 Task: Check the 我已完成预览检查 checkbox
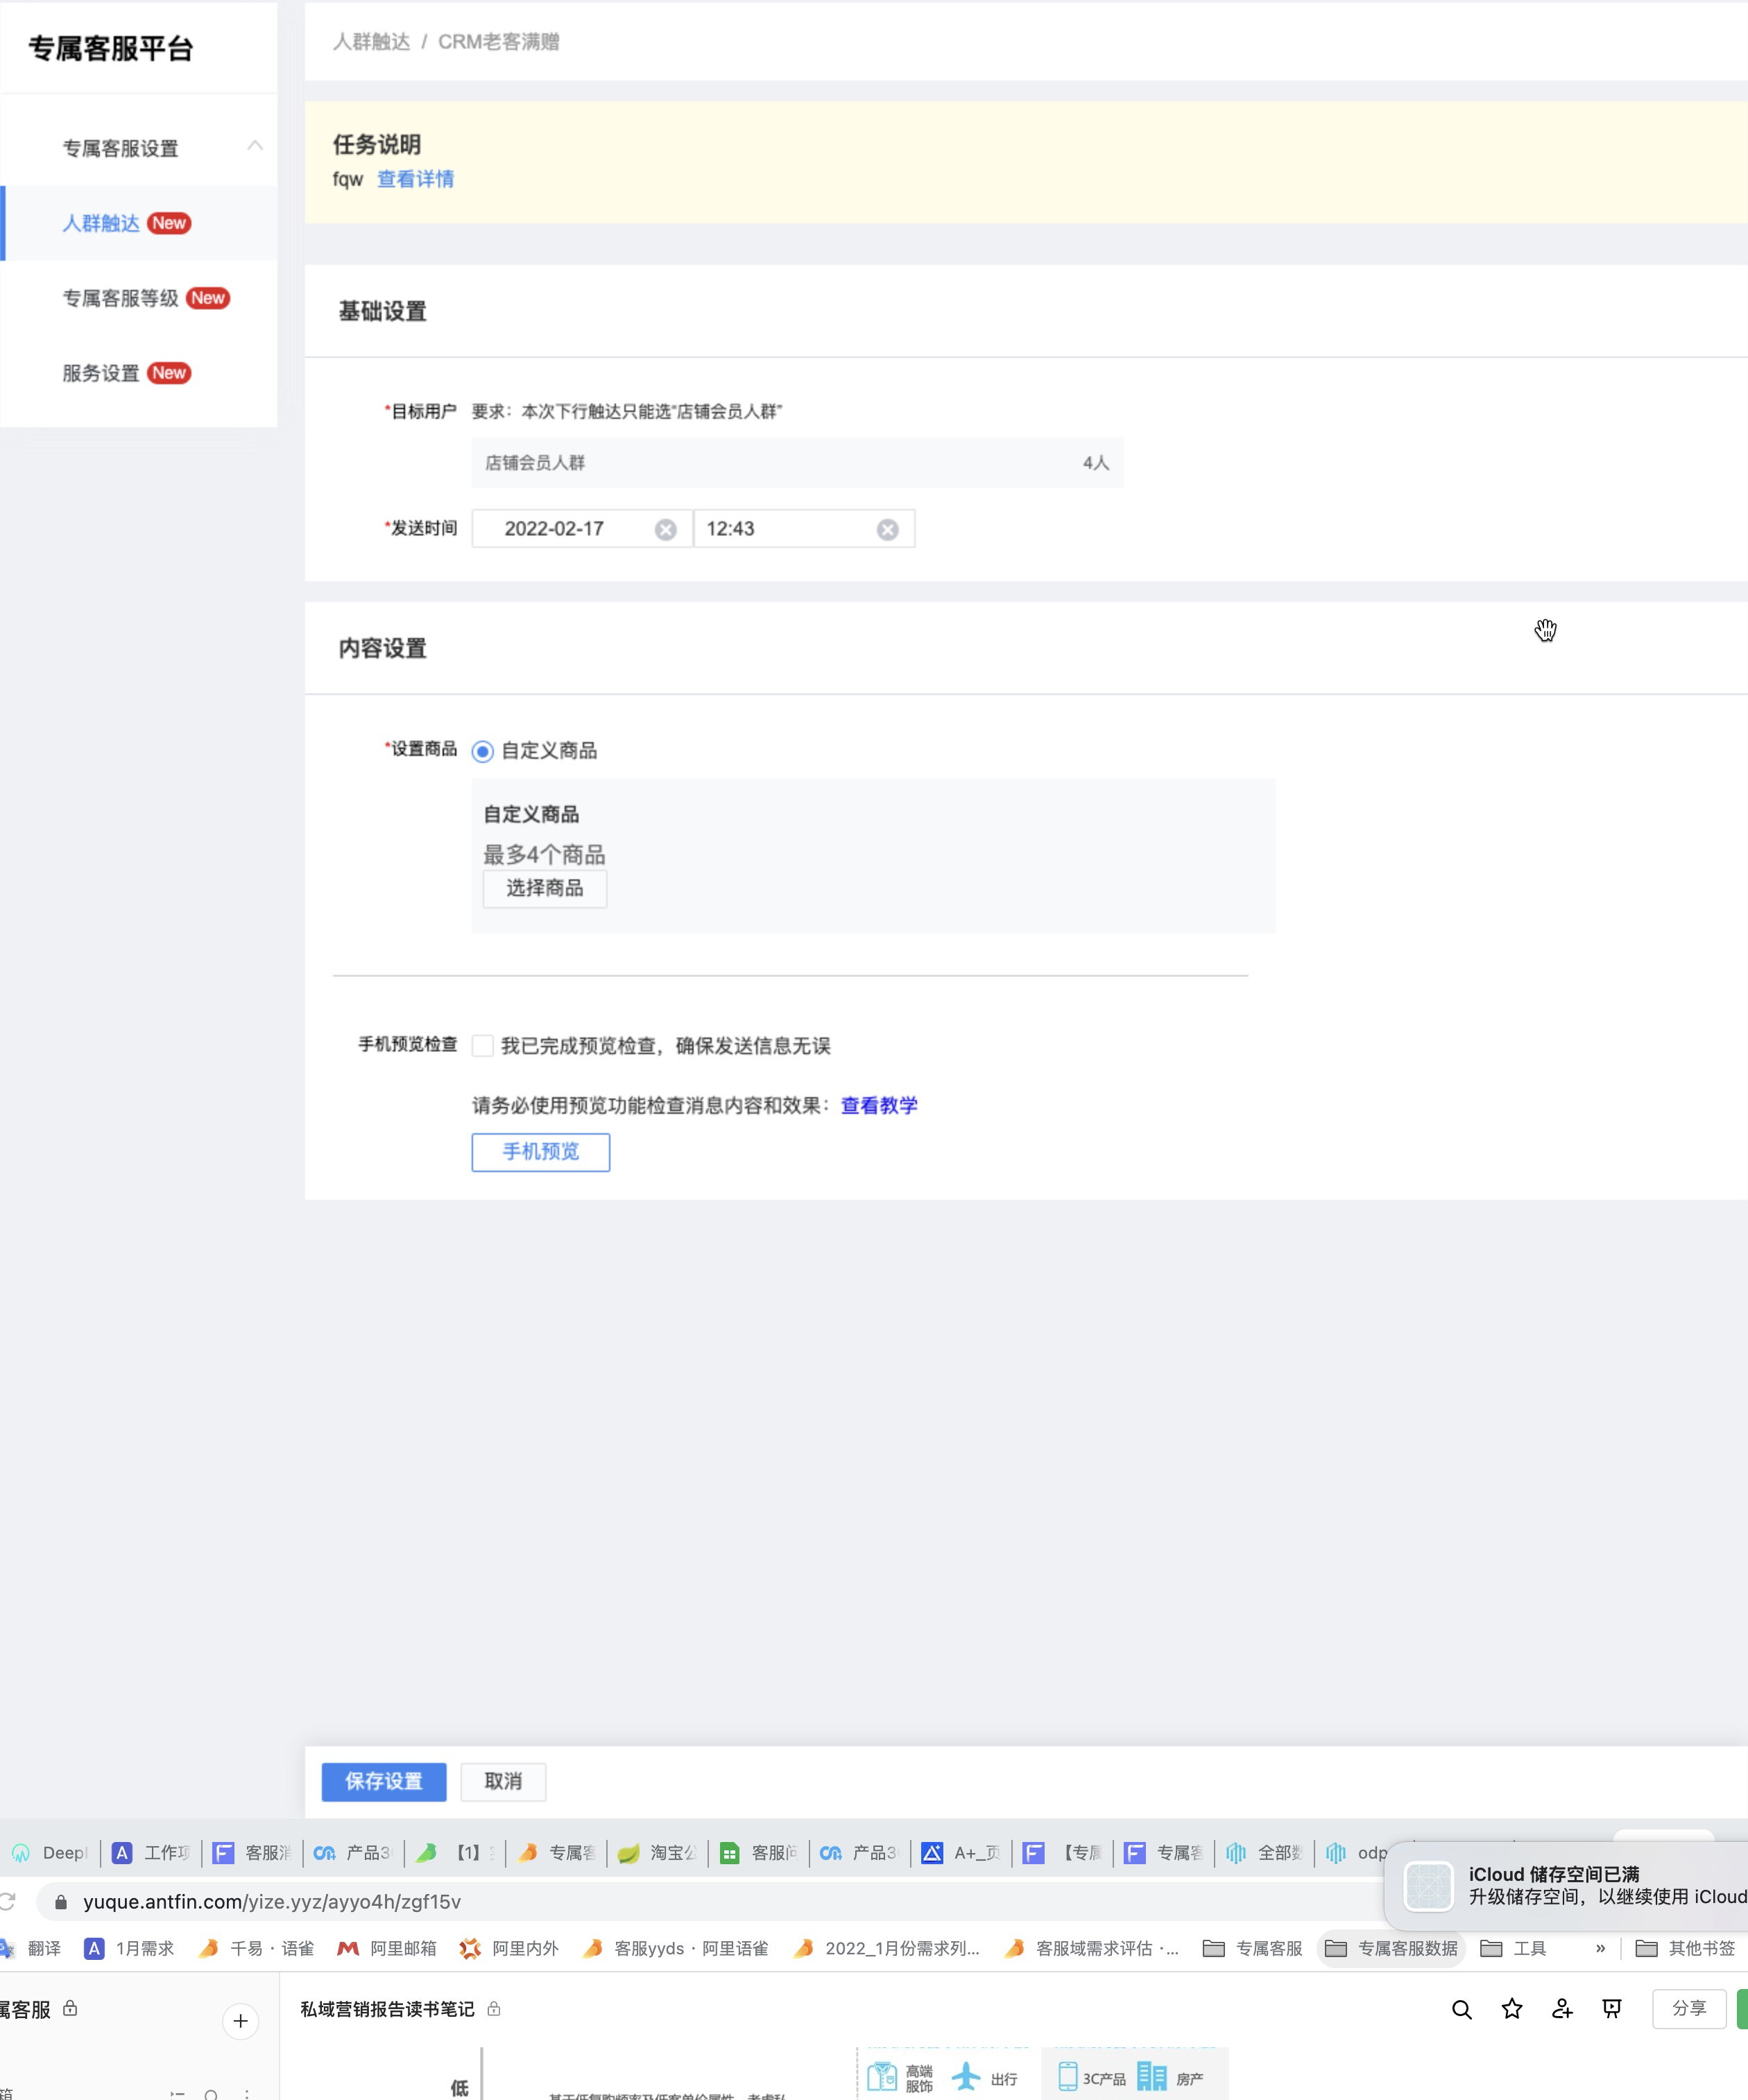click(x=483, y=1046)
